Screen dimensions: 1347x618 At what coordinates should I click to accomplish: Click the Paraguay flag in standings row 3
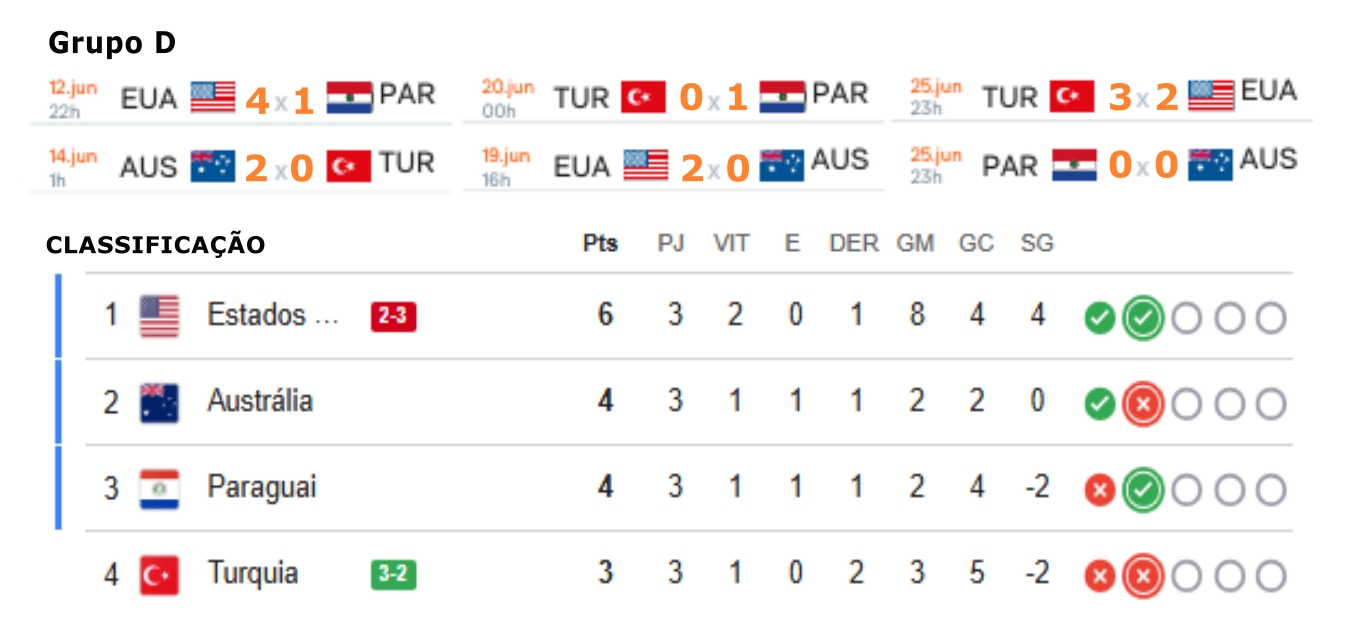159,489
